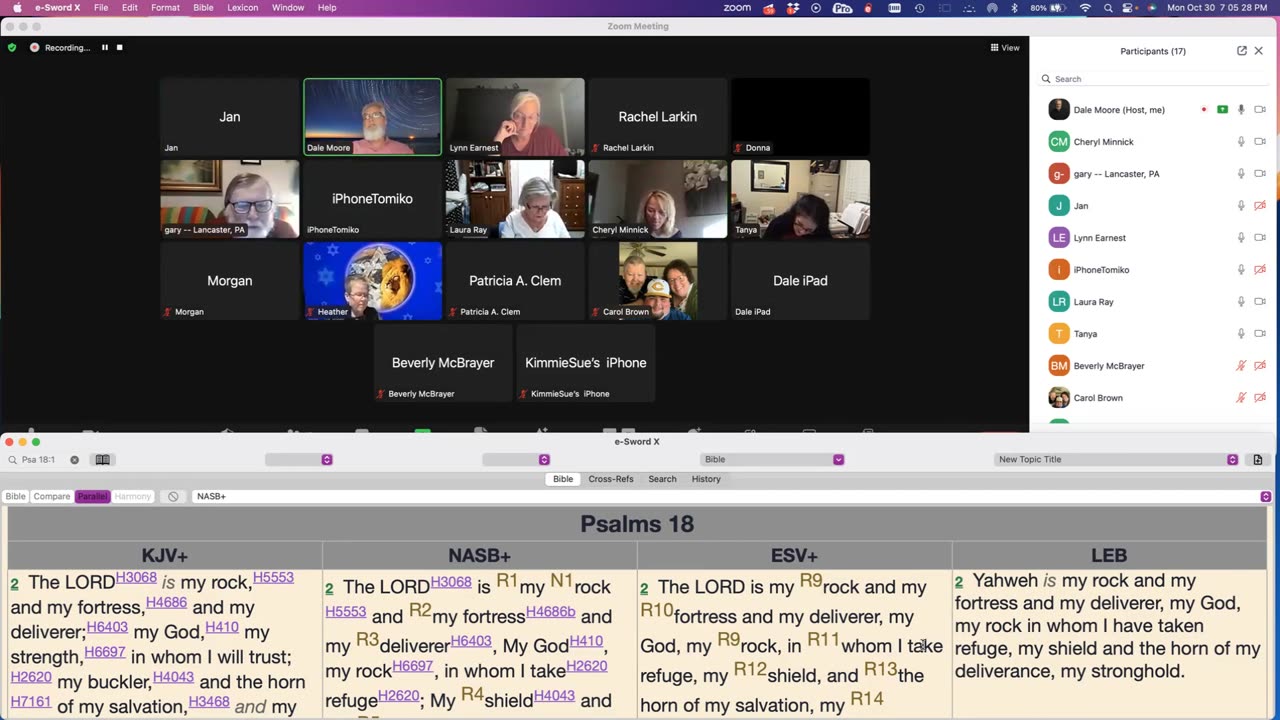Click Lynn Earnest's microphone icon
Viewport: 1280px width, 720px height.
pos(1241,238)
